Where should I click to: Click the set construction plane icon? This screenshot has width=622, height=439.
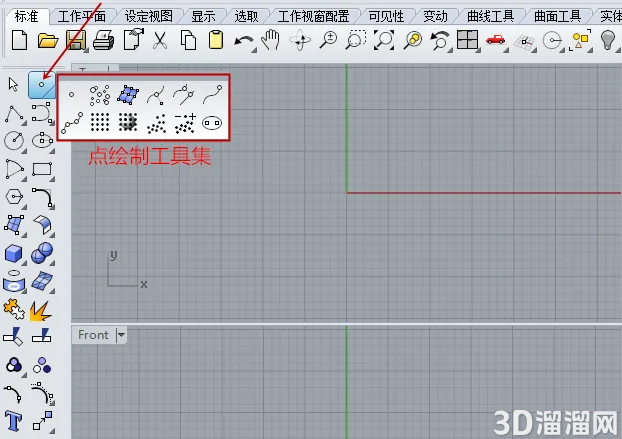[x=524, y=42]
